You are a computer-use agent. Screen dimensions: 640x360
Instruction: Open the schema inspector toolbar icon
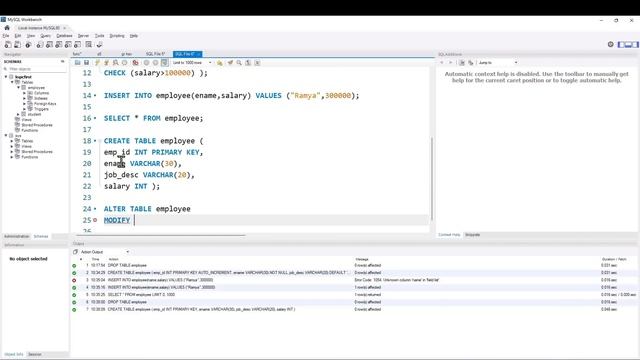[28, 44]
